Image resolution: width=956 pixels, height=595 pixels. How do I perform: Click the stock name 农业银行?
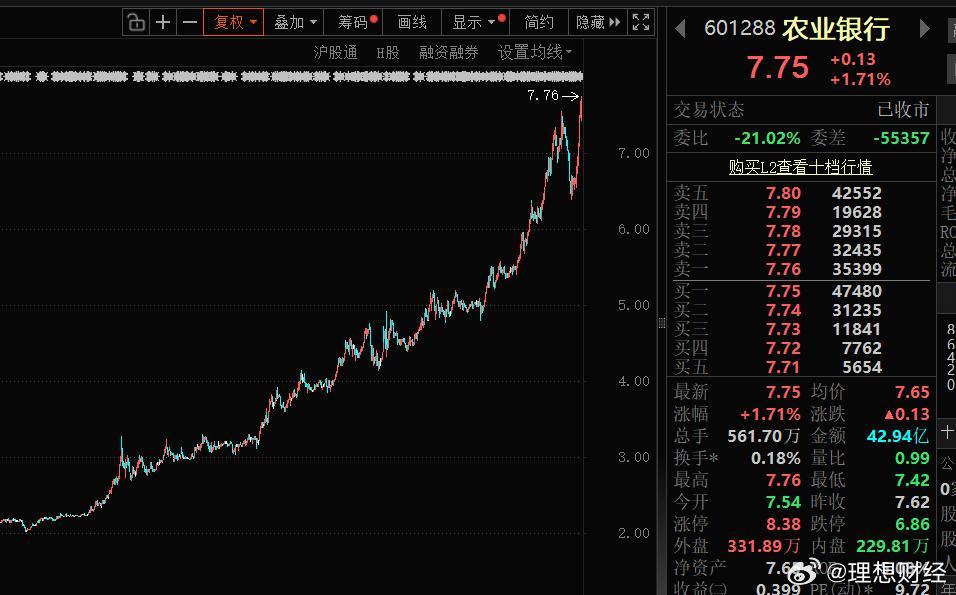[836, 29]
